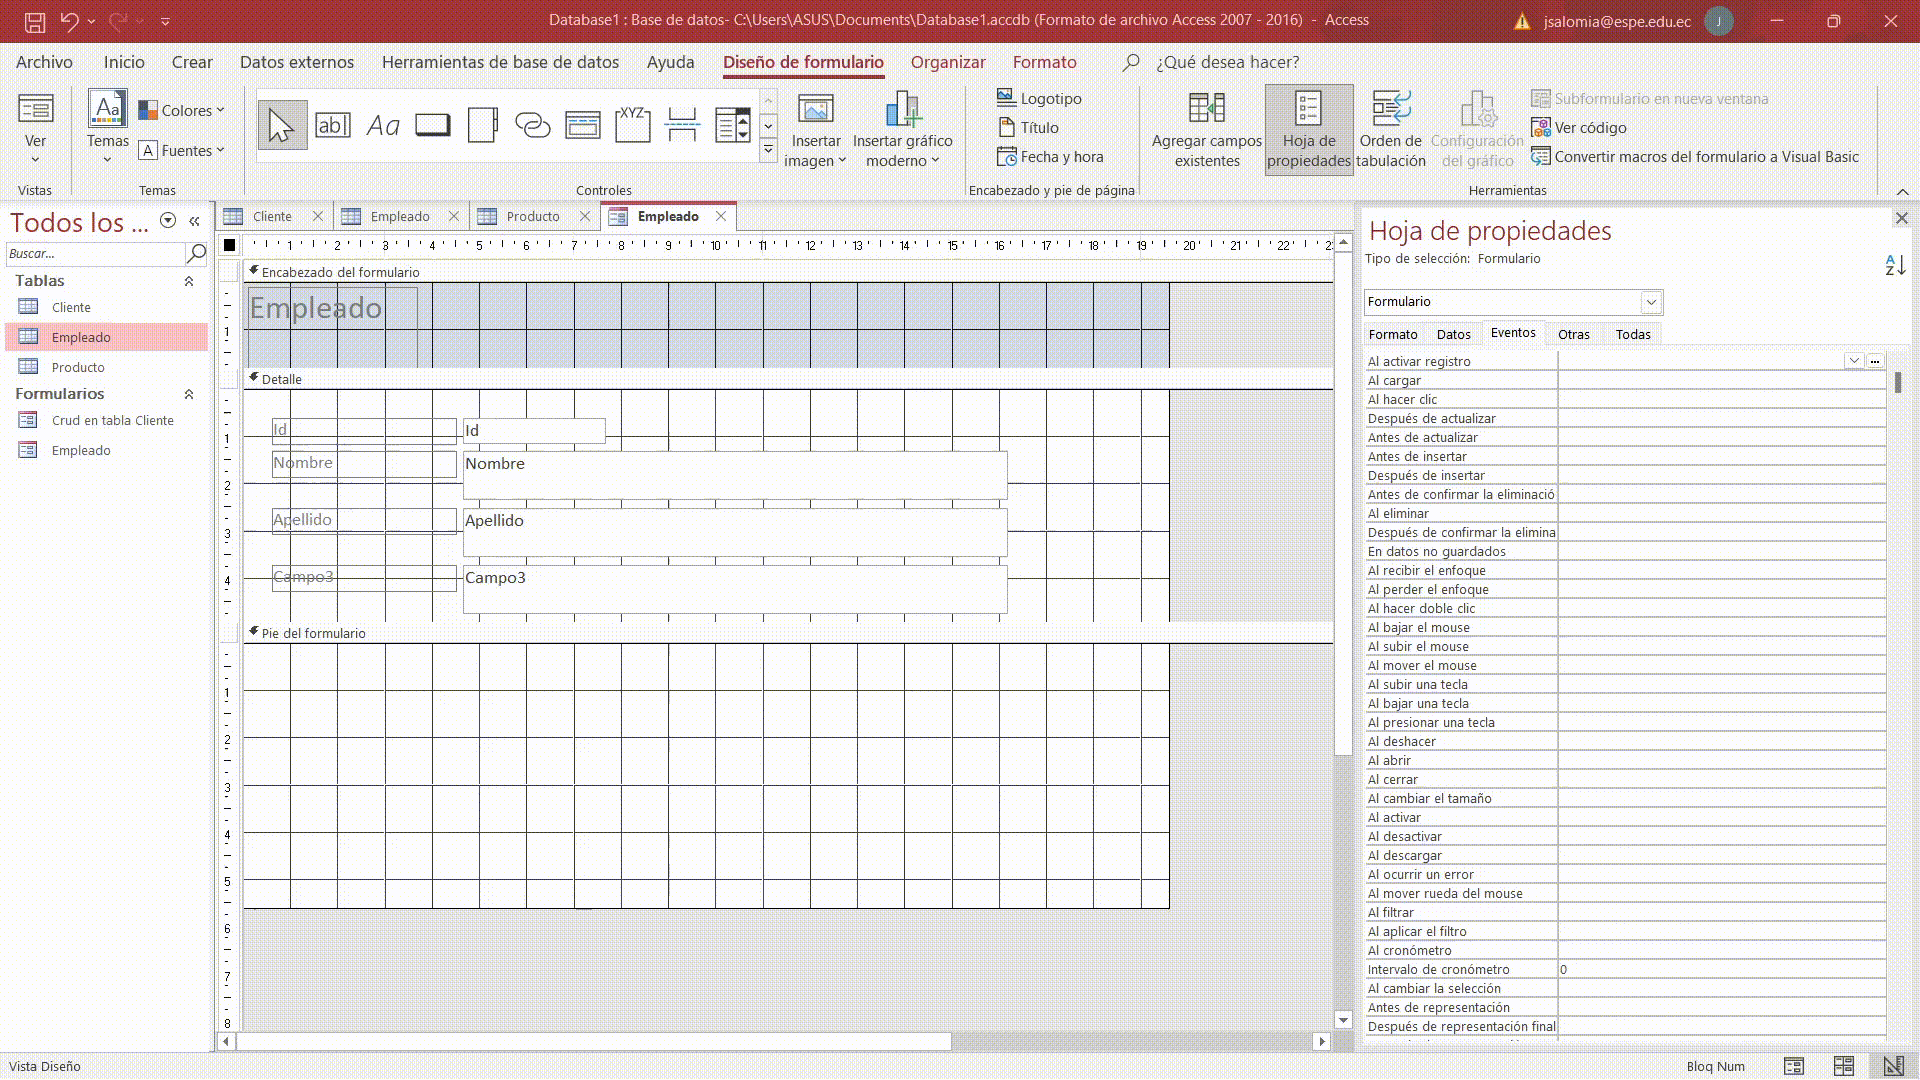Open the Ver dropdown arrow
This screenshot has width=1920, height=1080.
(36, 160)
